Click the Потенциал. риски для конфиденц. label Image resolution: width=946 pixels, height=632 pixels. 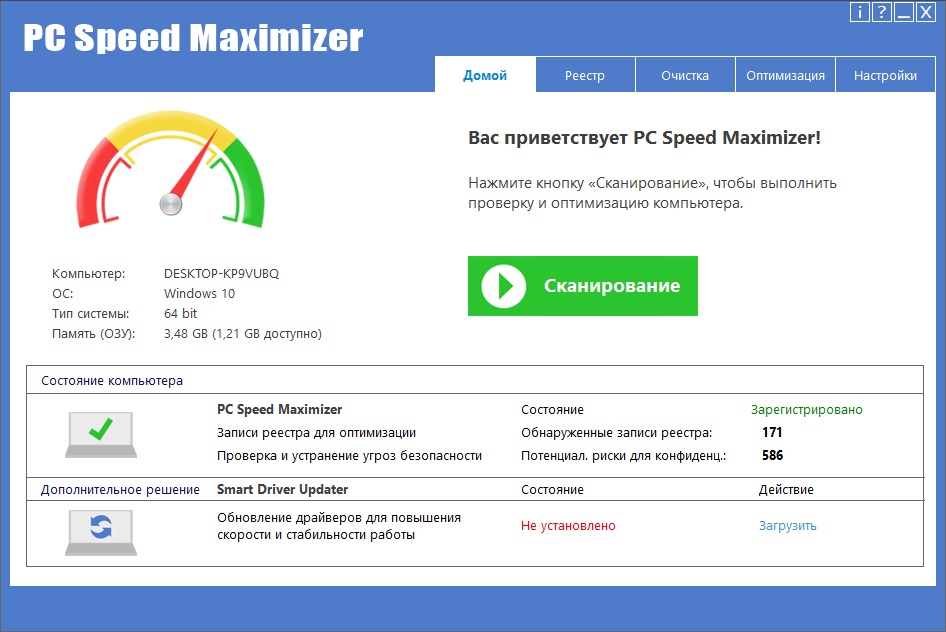click(624, 456)
